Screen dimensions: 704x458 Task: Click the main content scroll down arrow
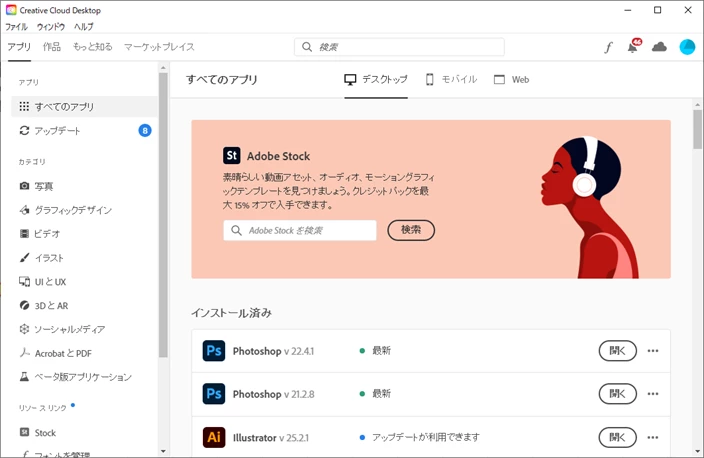(697, 451)
